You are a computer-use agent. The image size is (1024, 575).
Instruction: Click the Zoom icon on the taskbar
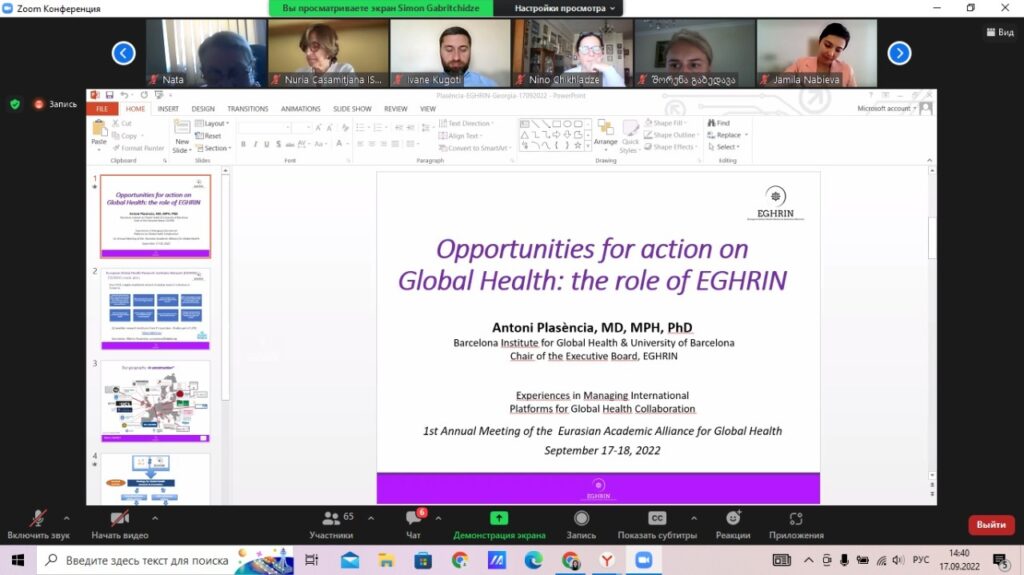point(644,561)
